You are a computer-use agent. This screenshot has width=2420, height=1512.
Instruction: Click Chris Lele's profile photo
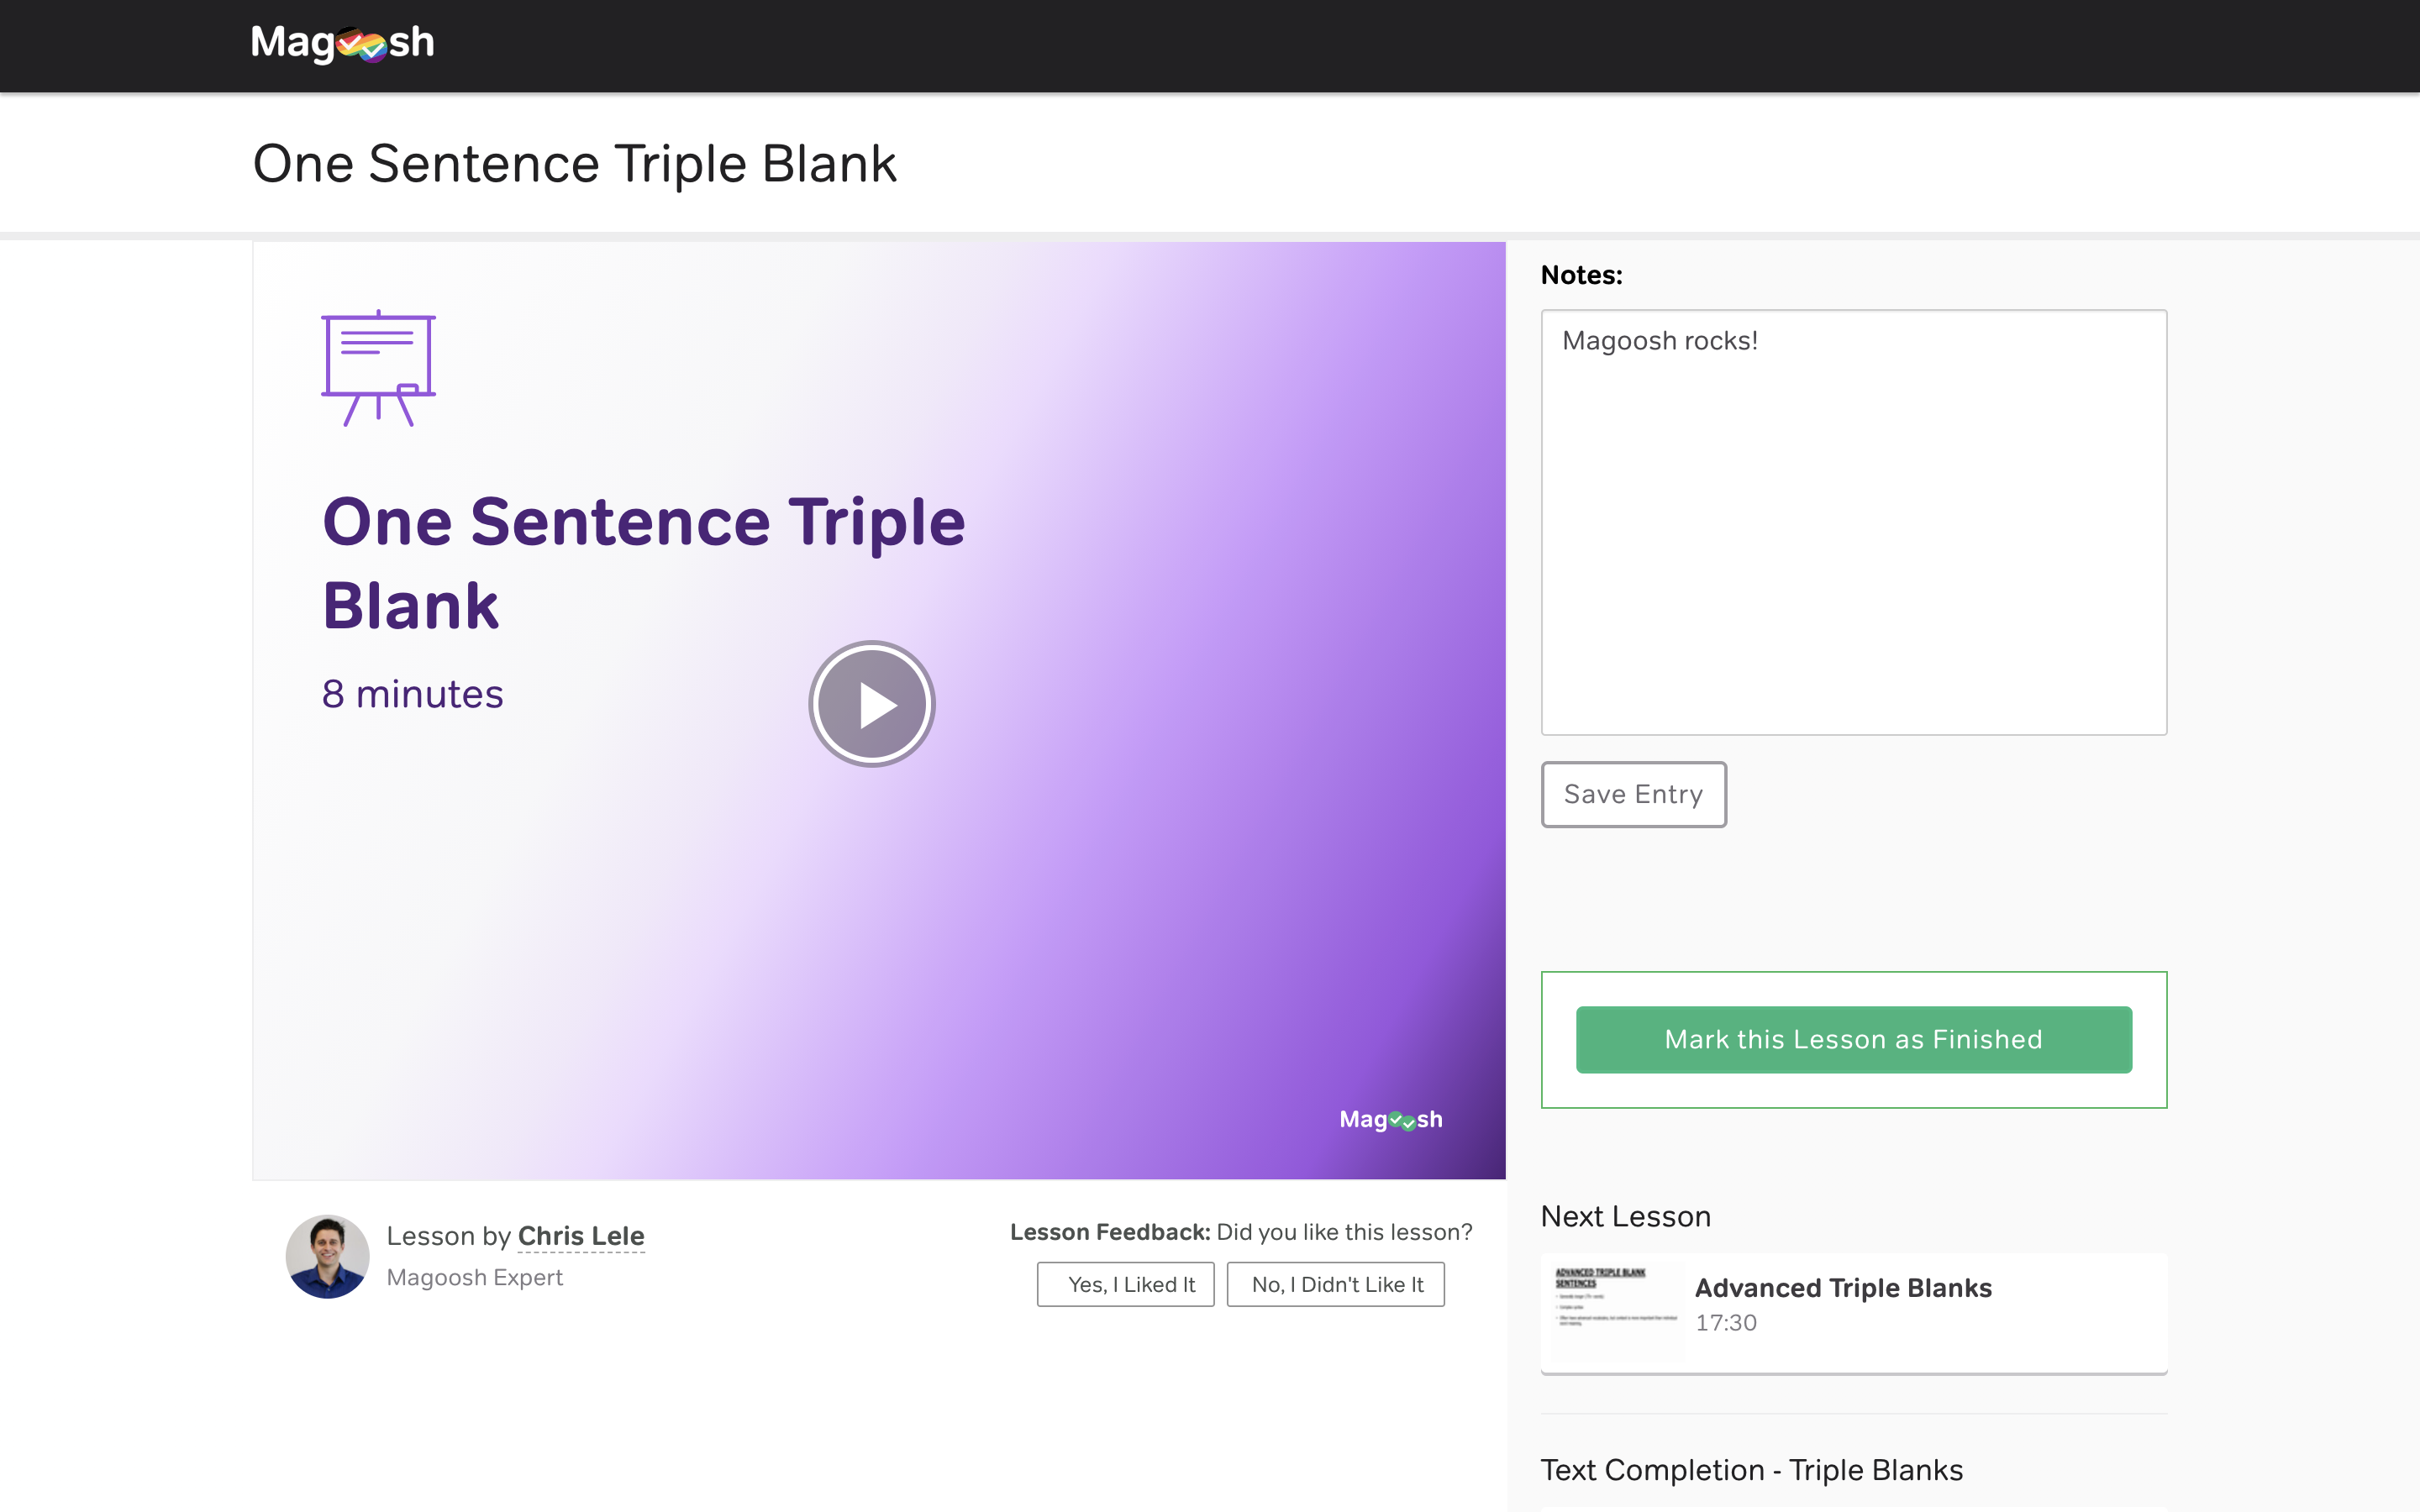(x=327, y=1256)
